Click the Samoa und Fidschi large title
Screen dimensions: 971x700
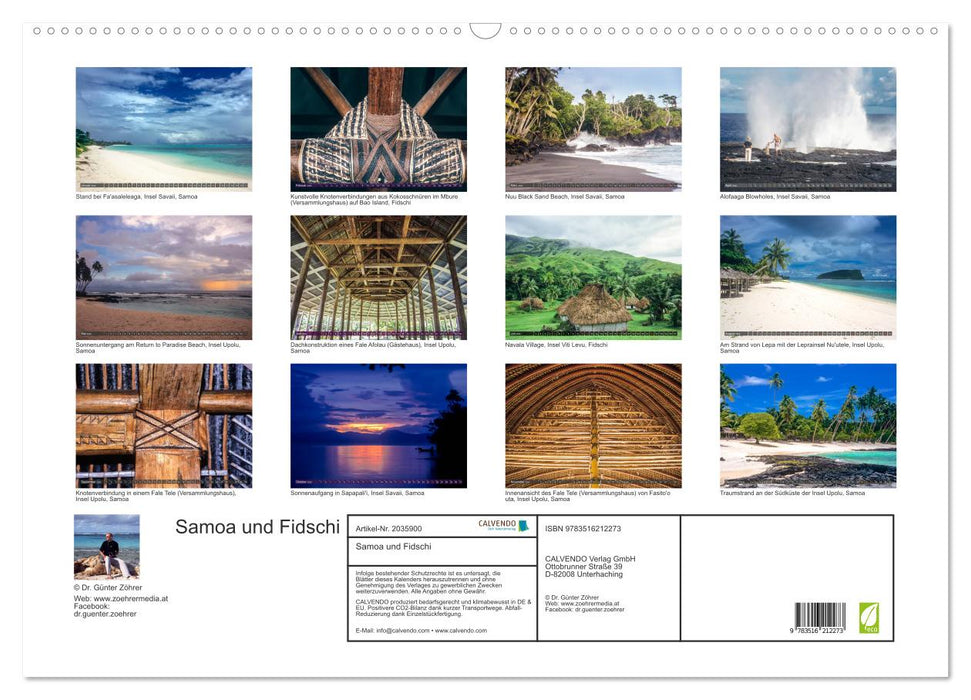click(x=257, y=527)
